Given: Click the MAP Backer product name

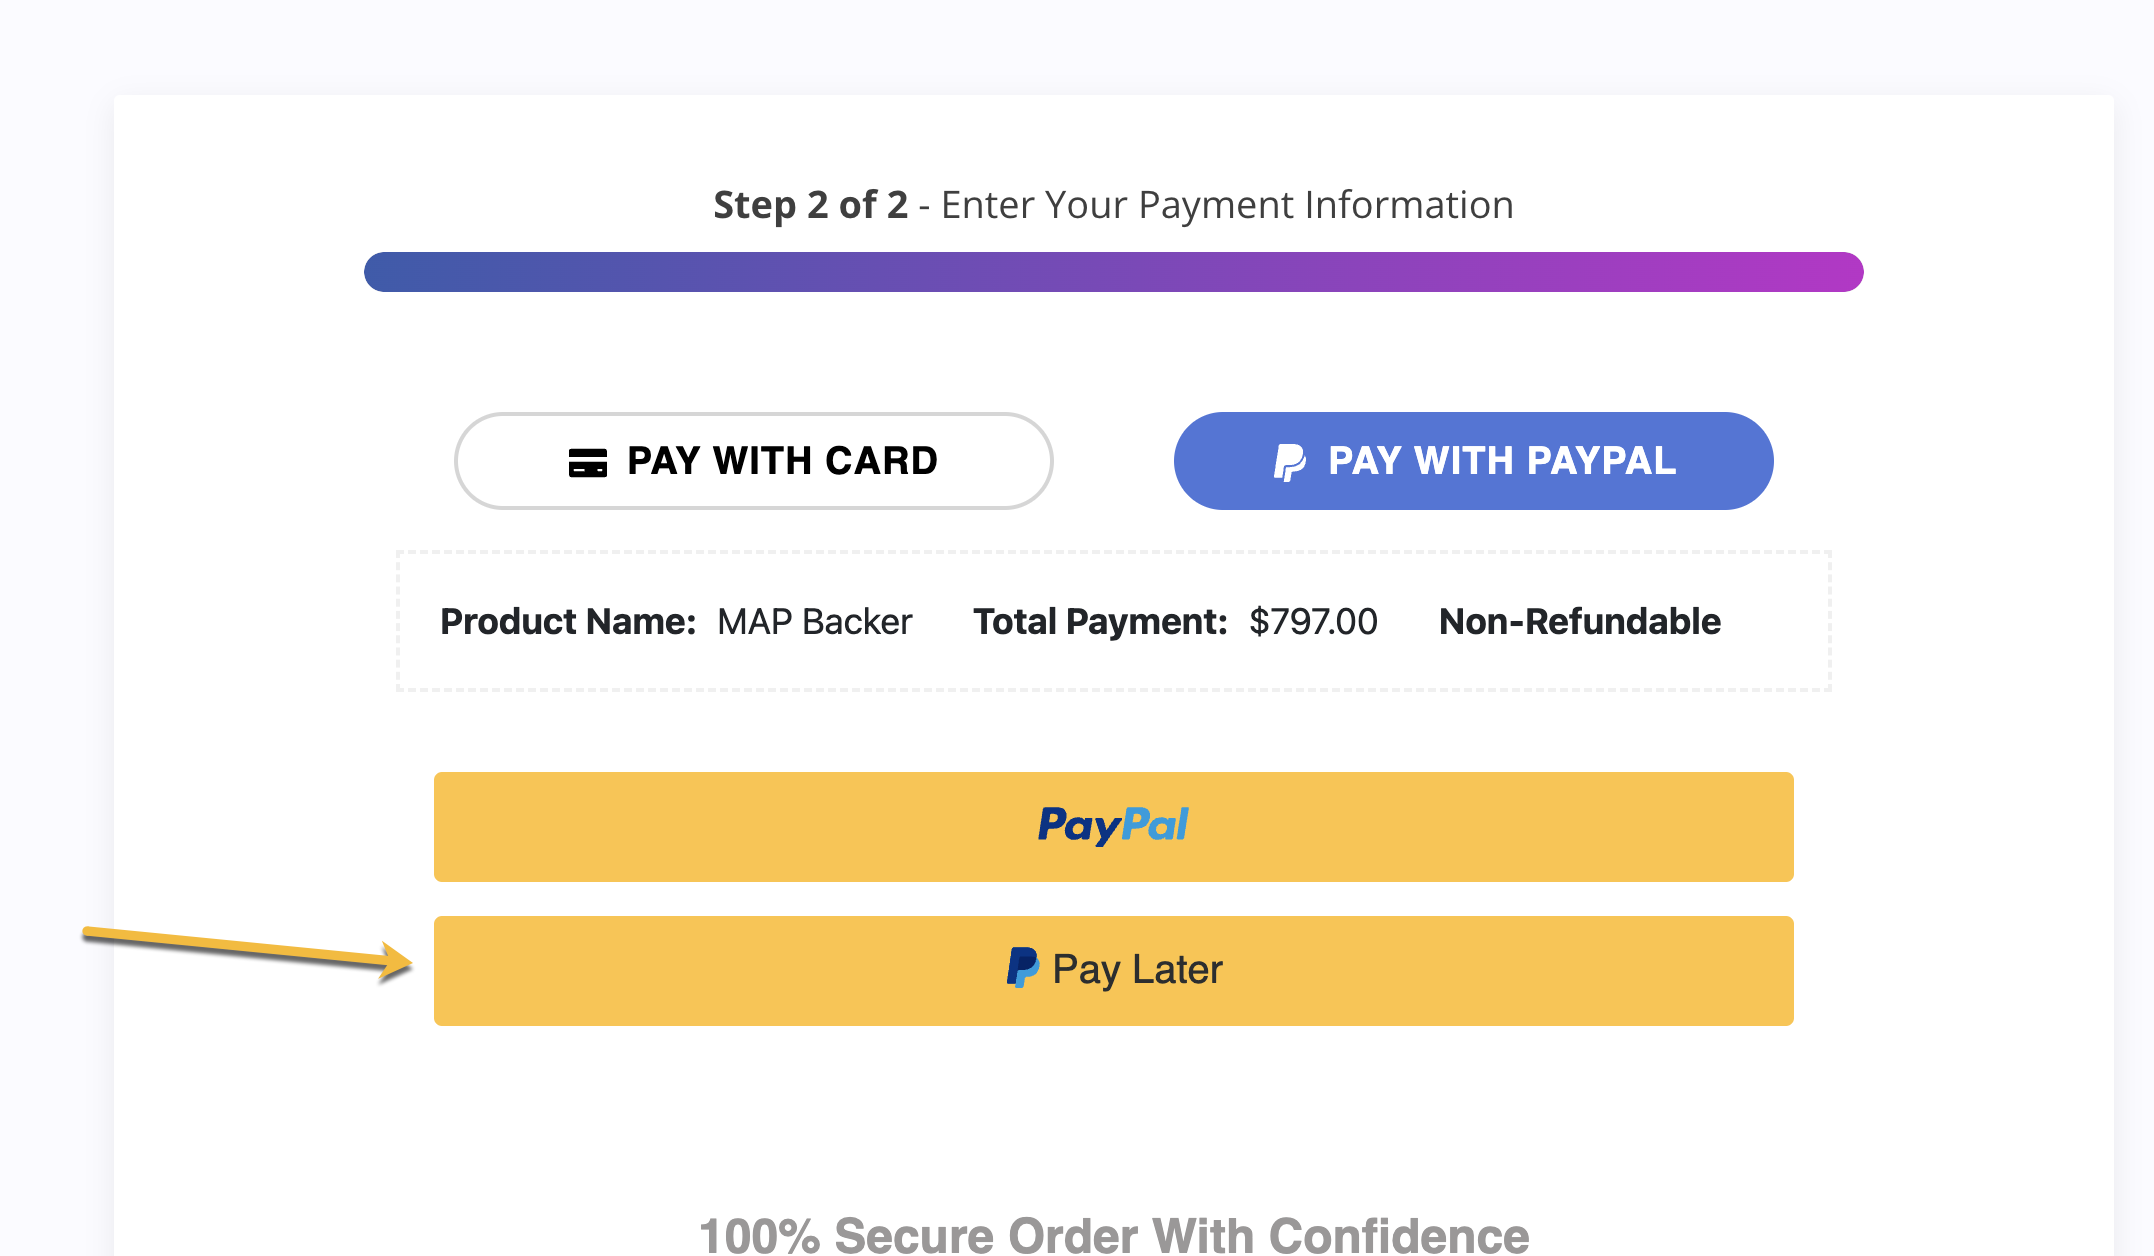Looking at the screenshot, I should 815,622.
